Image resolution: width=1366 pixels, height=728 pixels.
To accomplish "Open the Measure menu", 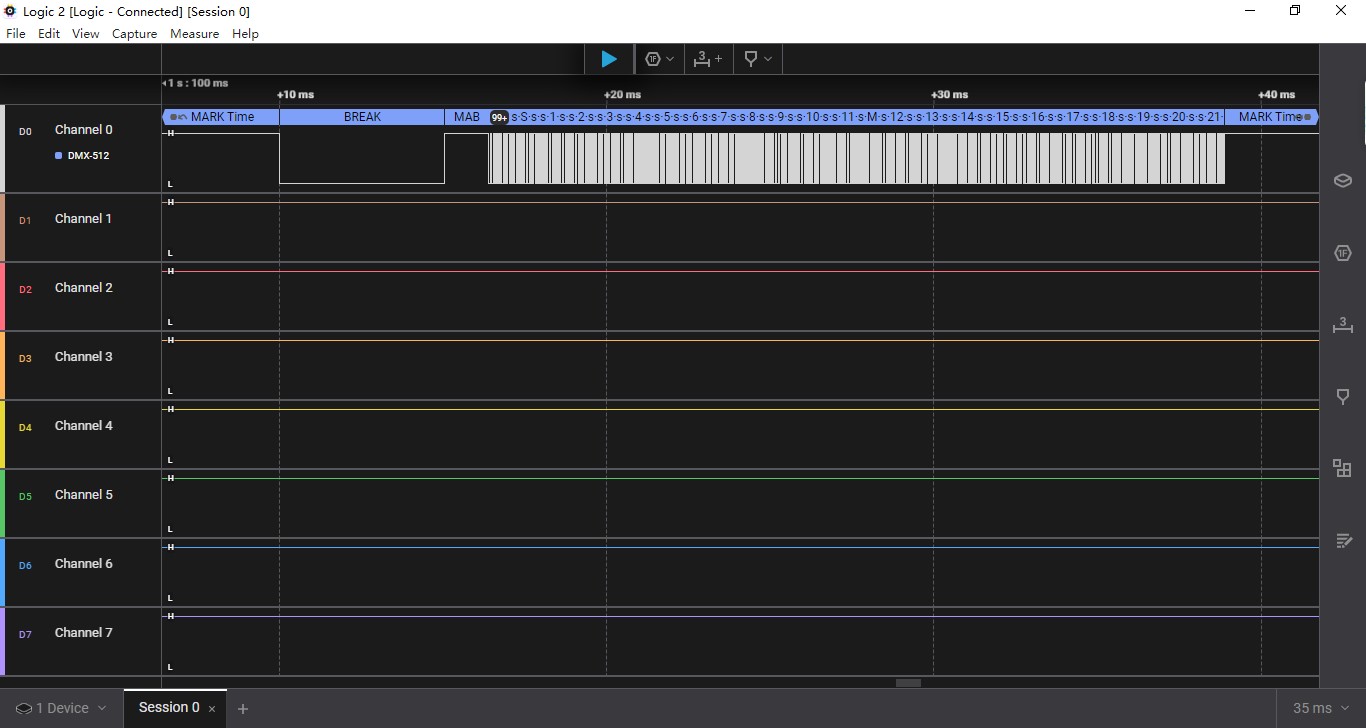I will pyautogui.click(x=194, y=33).
